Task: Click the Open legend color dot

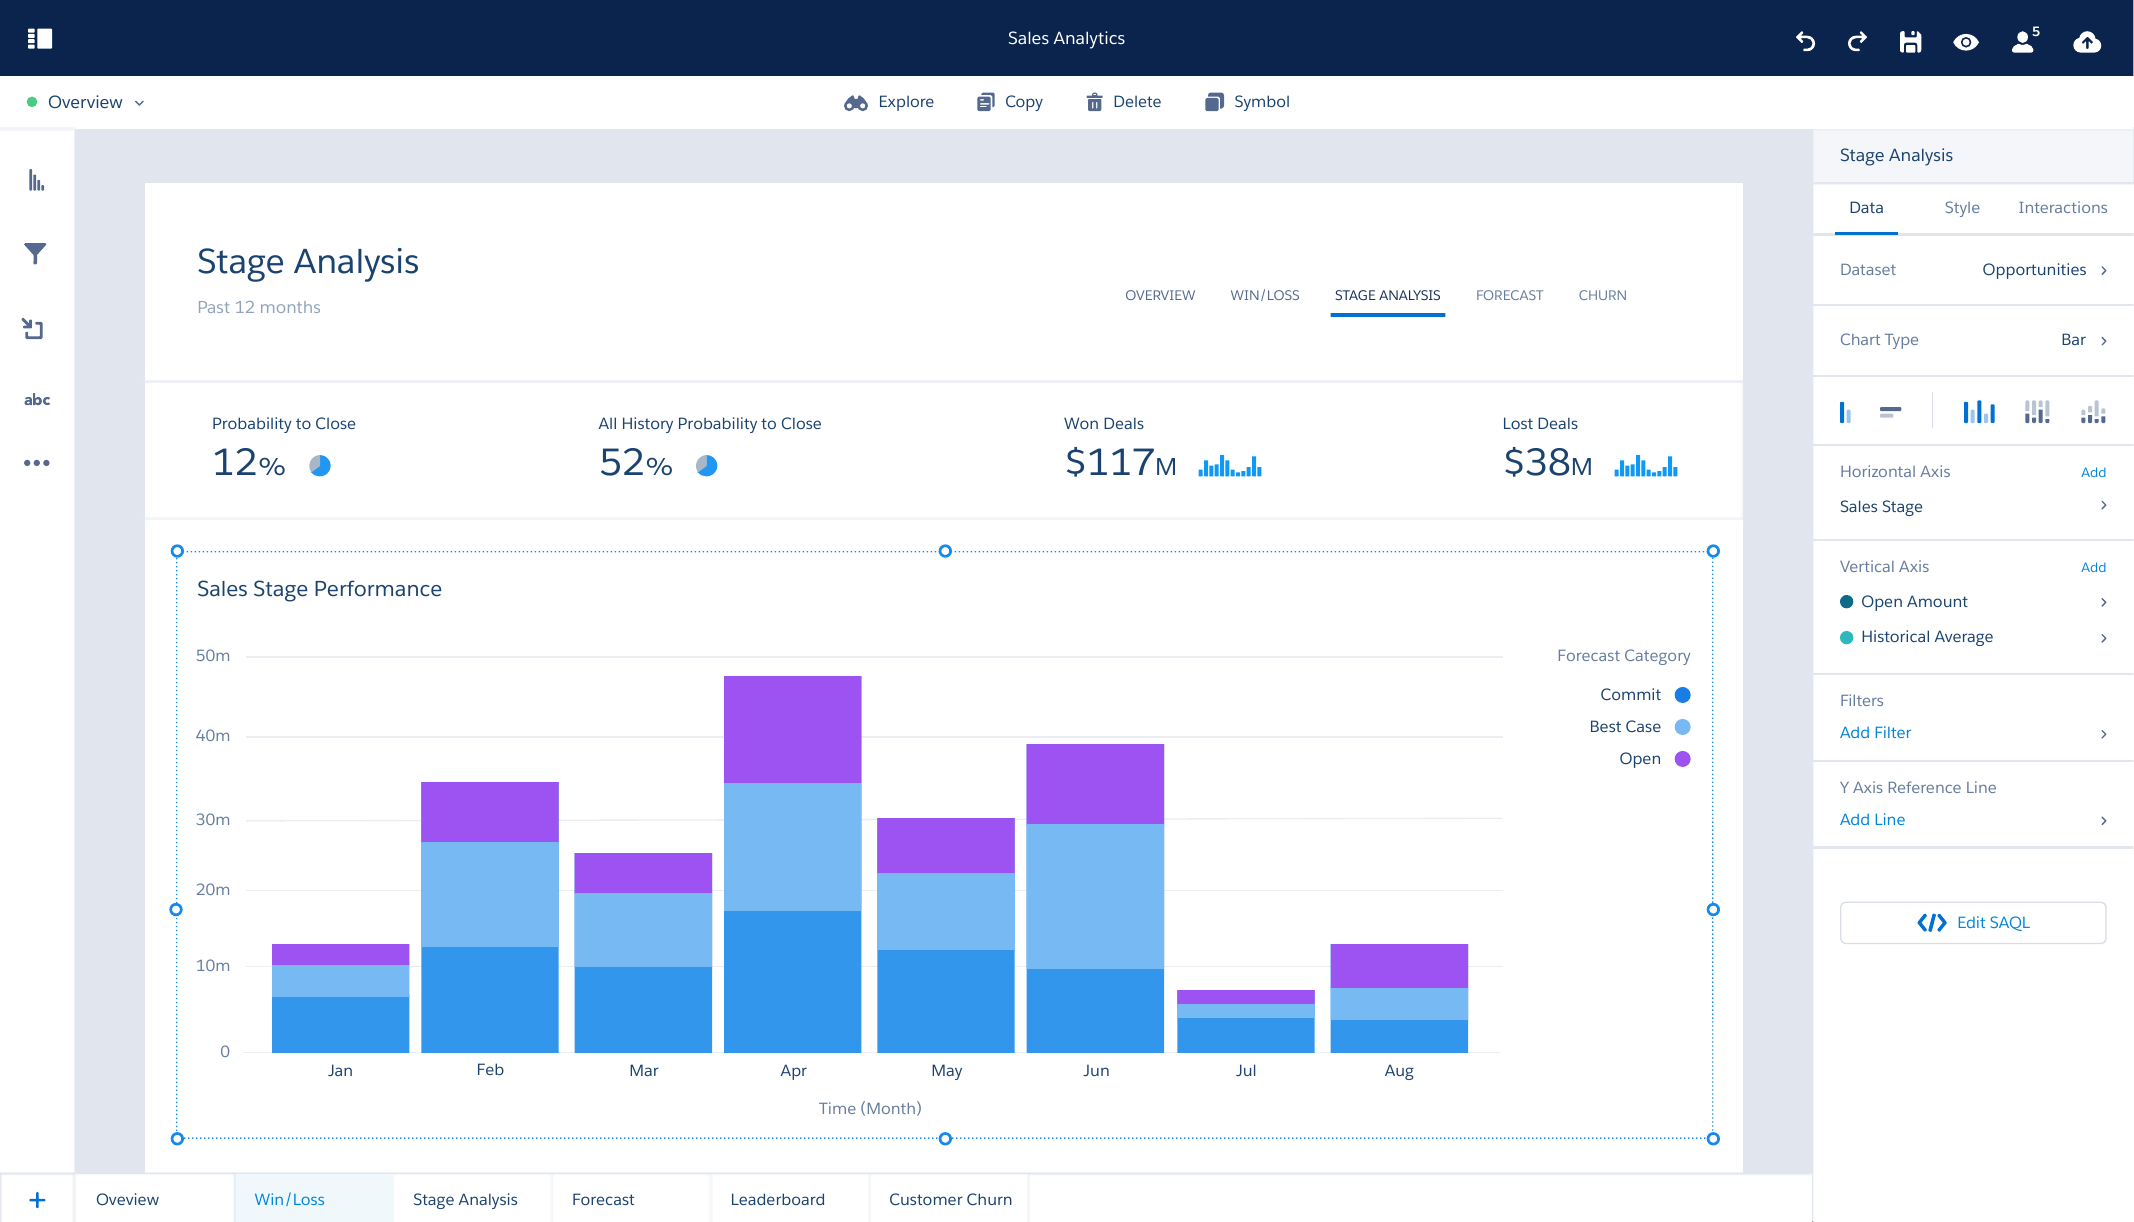Action: 1683,759
